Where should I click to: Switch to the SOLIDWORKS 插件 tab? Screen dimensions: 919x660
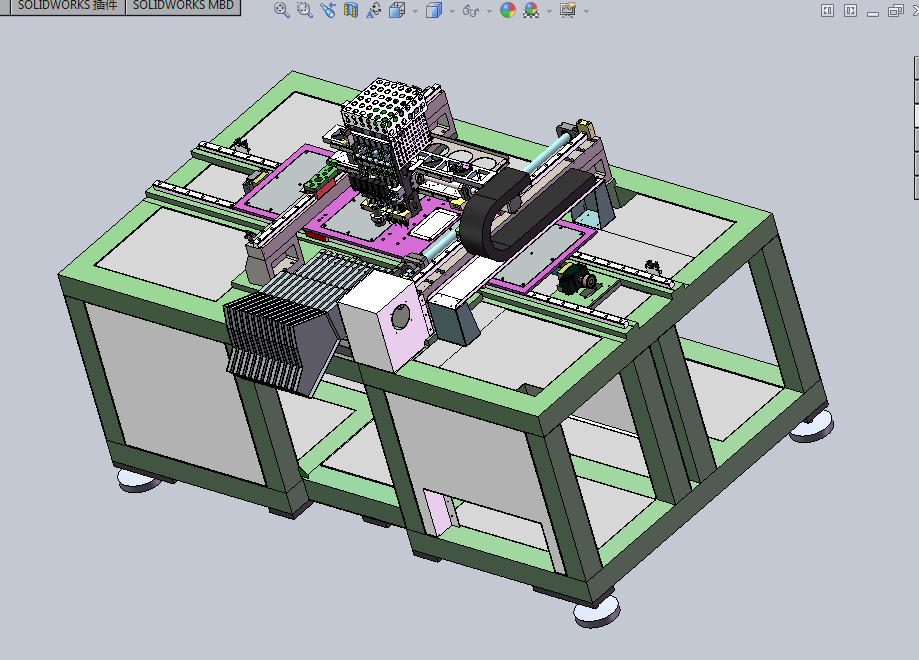[x=67, y=6]
